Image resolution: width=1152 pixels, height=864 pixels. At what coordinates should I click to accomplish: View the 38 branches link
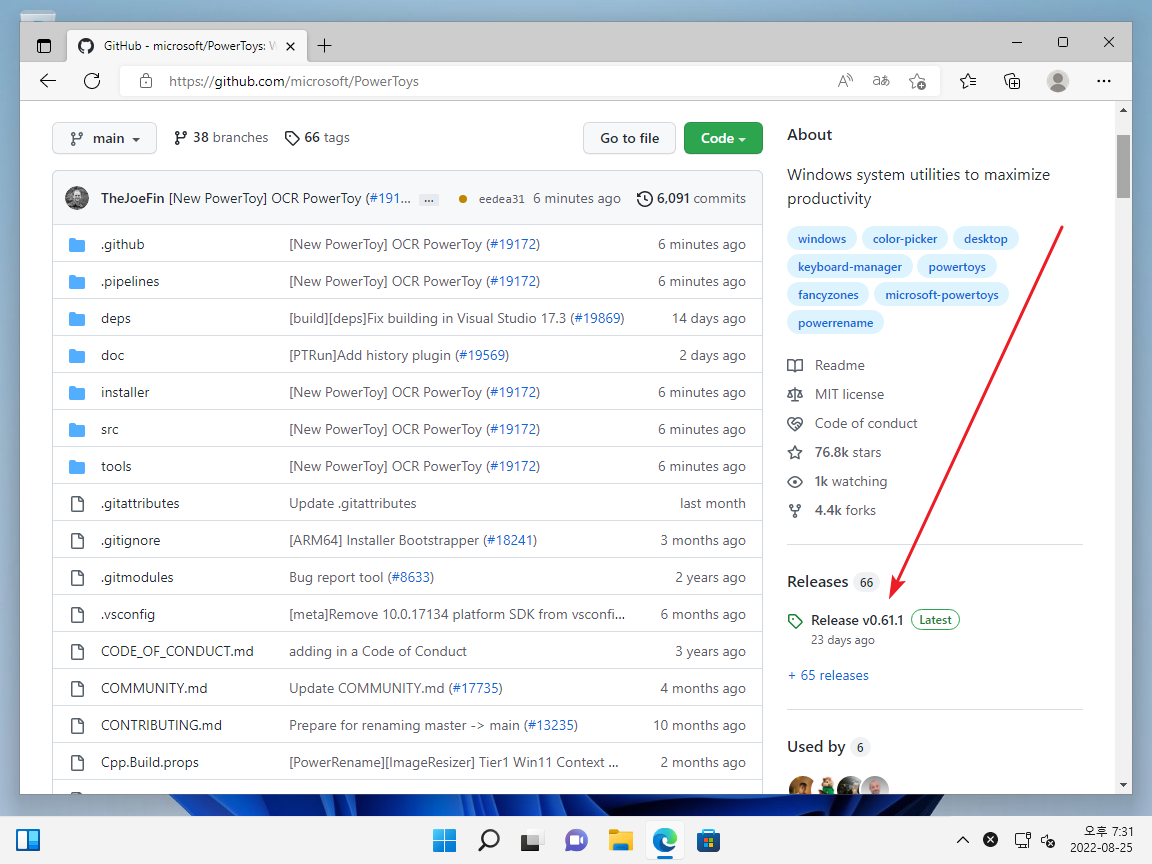221,137
